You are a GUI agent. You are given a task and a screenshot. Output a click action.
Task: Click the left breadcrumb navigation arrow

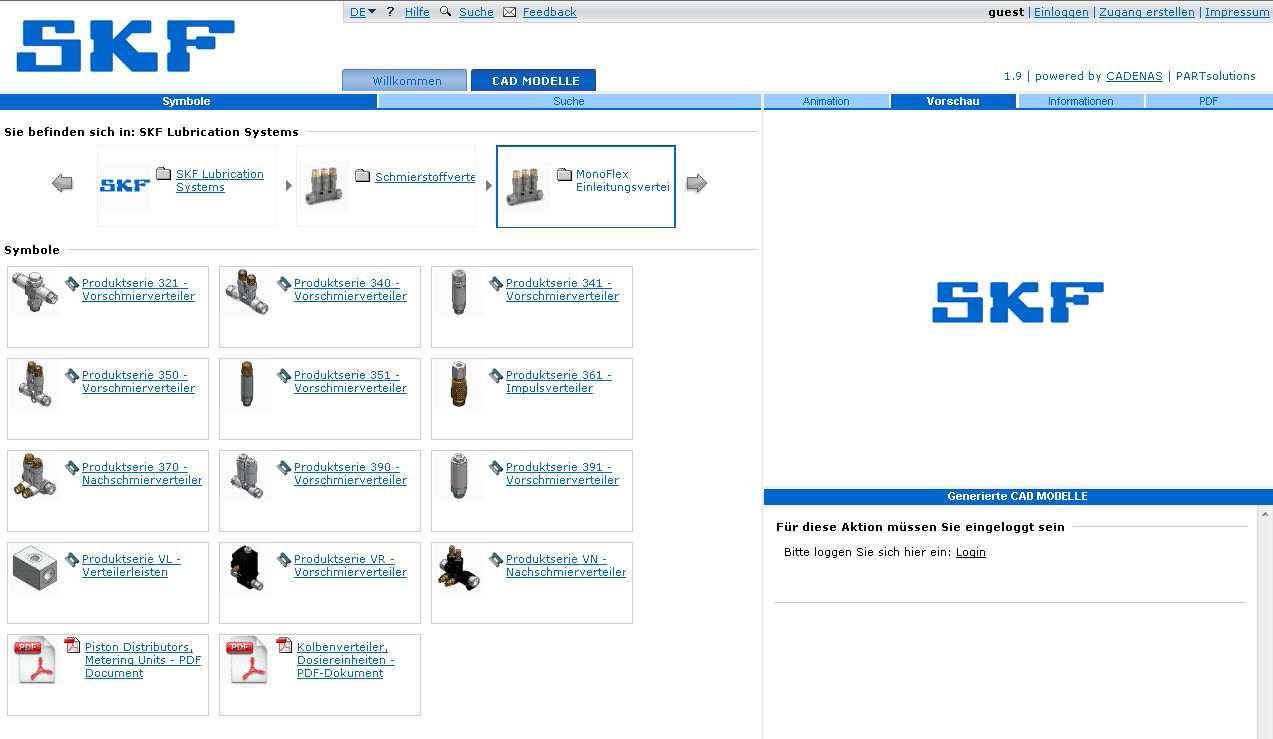[x=62, y=183]
